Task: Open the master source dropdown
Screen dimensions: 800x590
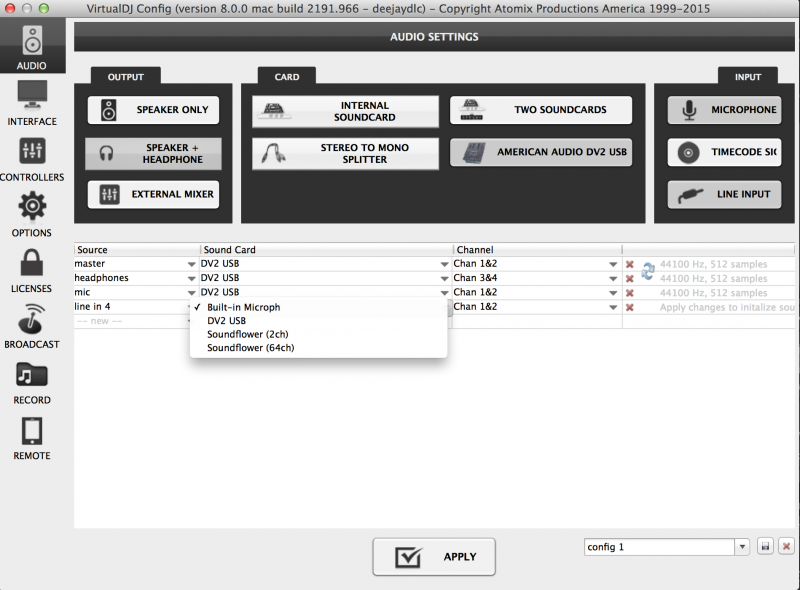Action: [191, 264]
